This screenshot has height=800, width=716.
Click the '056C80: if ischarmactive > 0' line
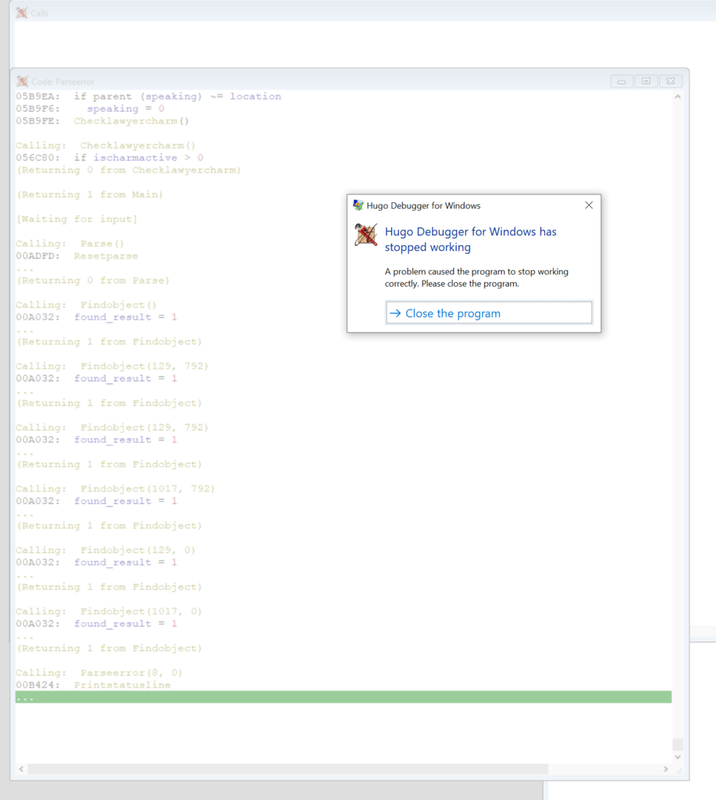pos(110,158)
